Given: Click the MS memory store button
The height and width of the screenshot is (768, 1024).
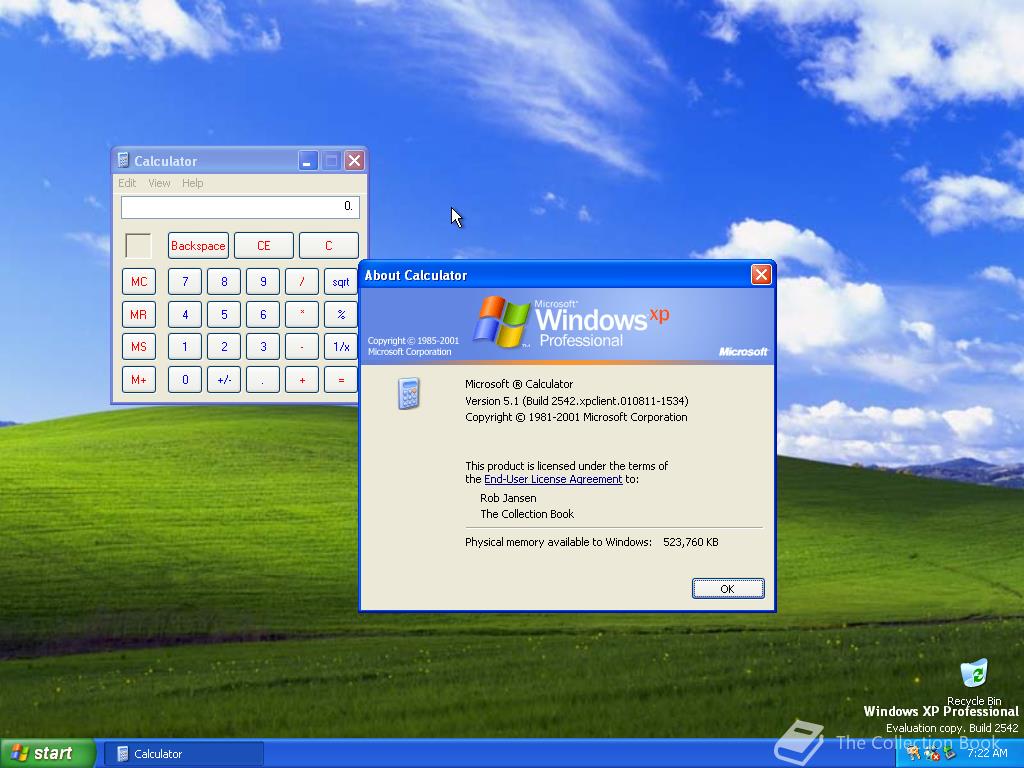Looking at the screenshot, I should tap(138, 347).
